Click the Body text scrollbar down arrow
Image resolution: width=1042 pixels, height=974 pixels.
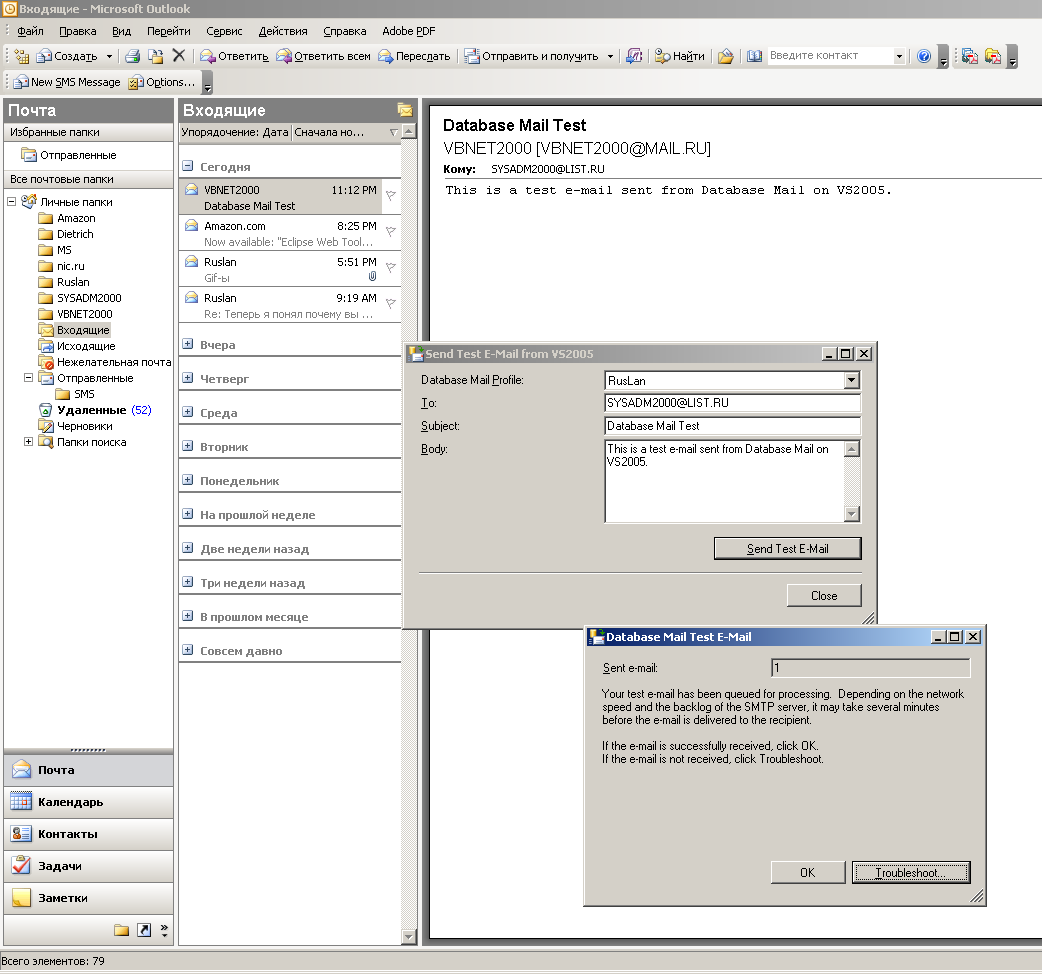[x=852, y=514]
